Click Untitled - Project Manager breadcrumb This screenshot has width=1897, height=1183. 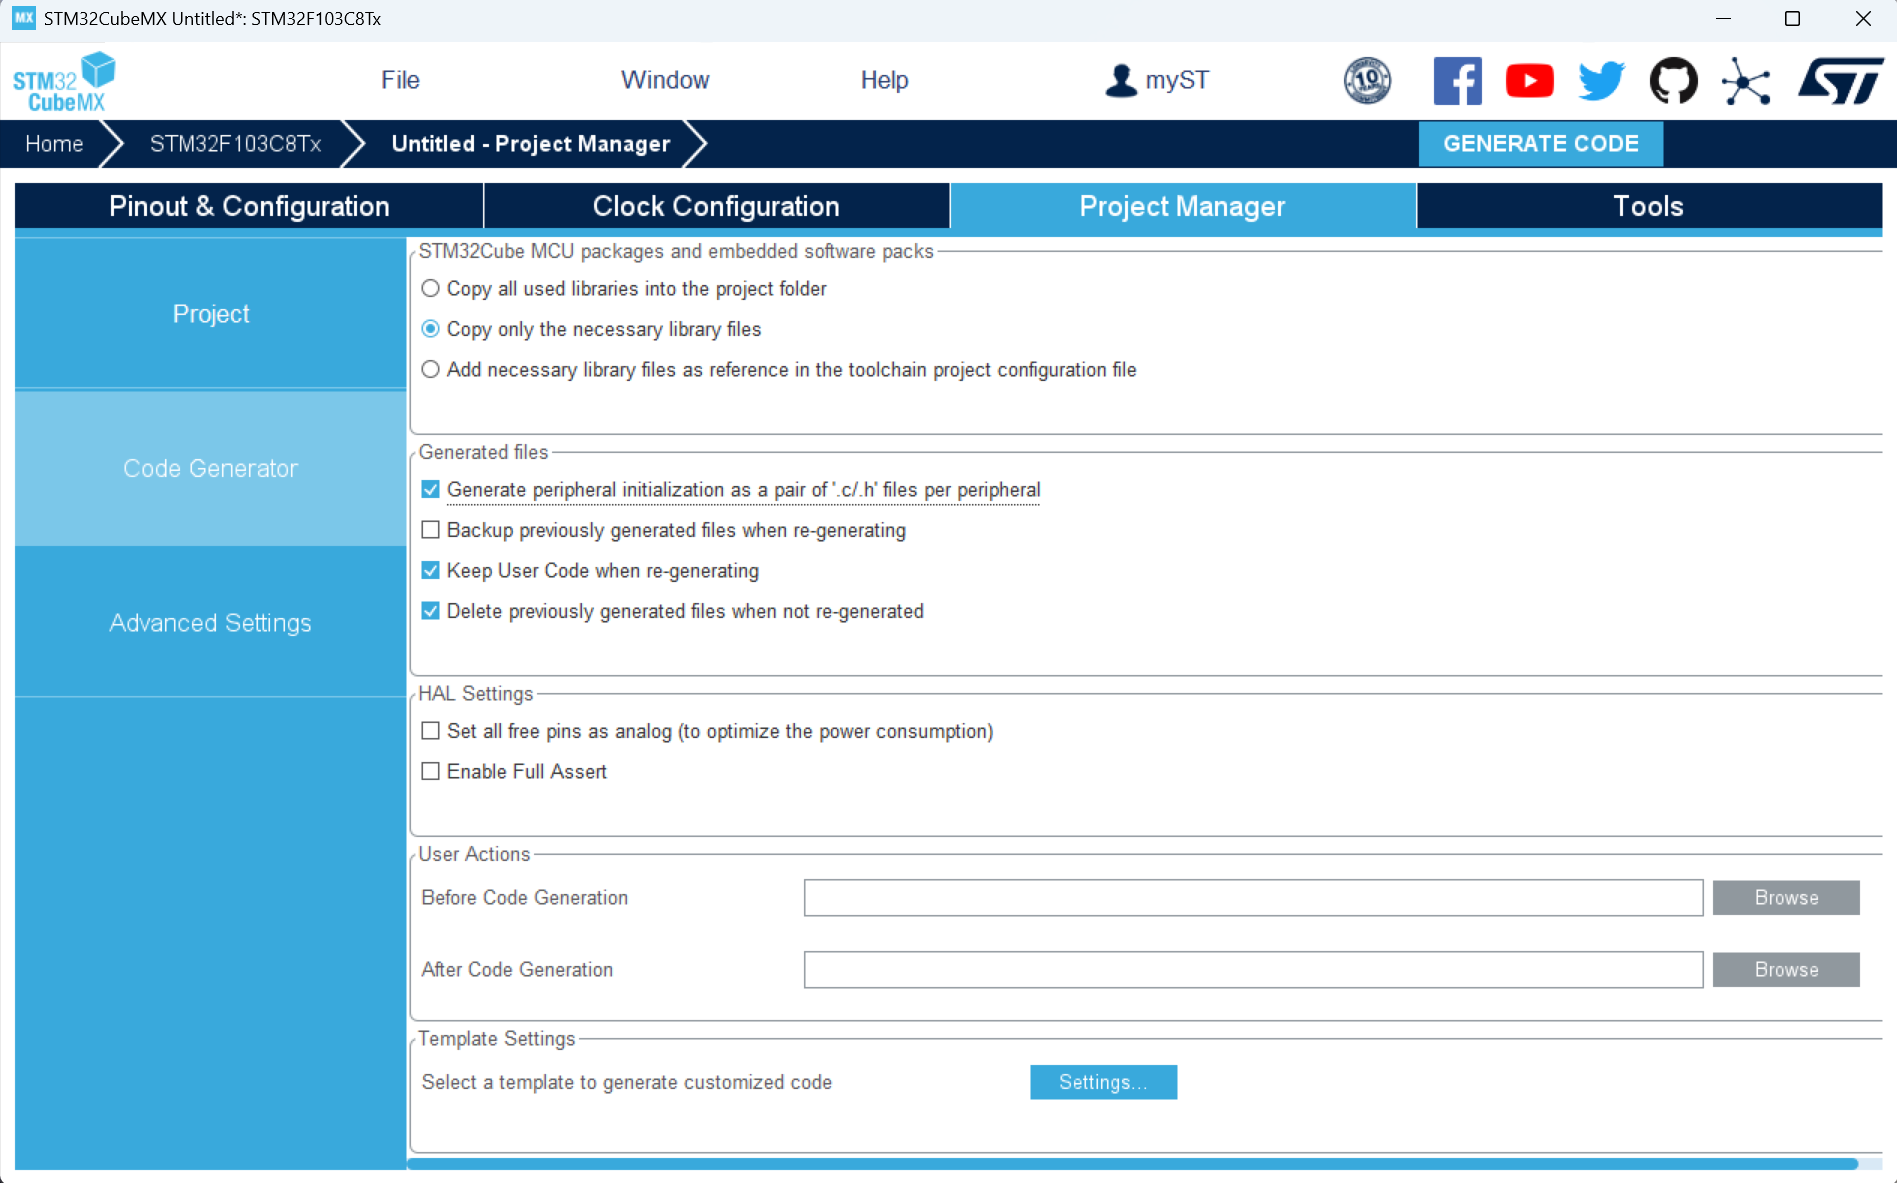[x=530, y=144]
